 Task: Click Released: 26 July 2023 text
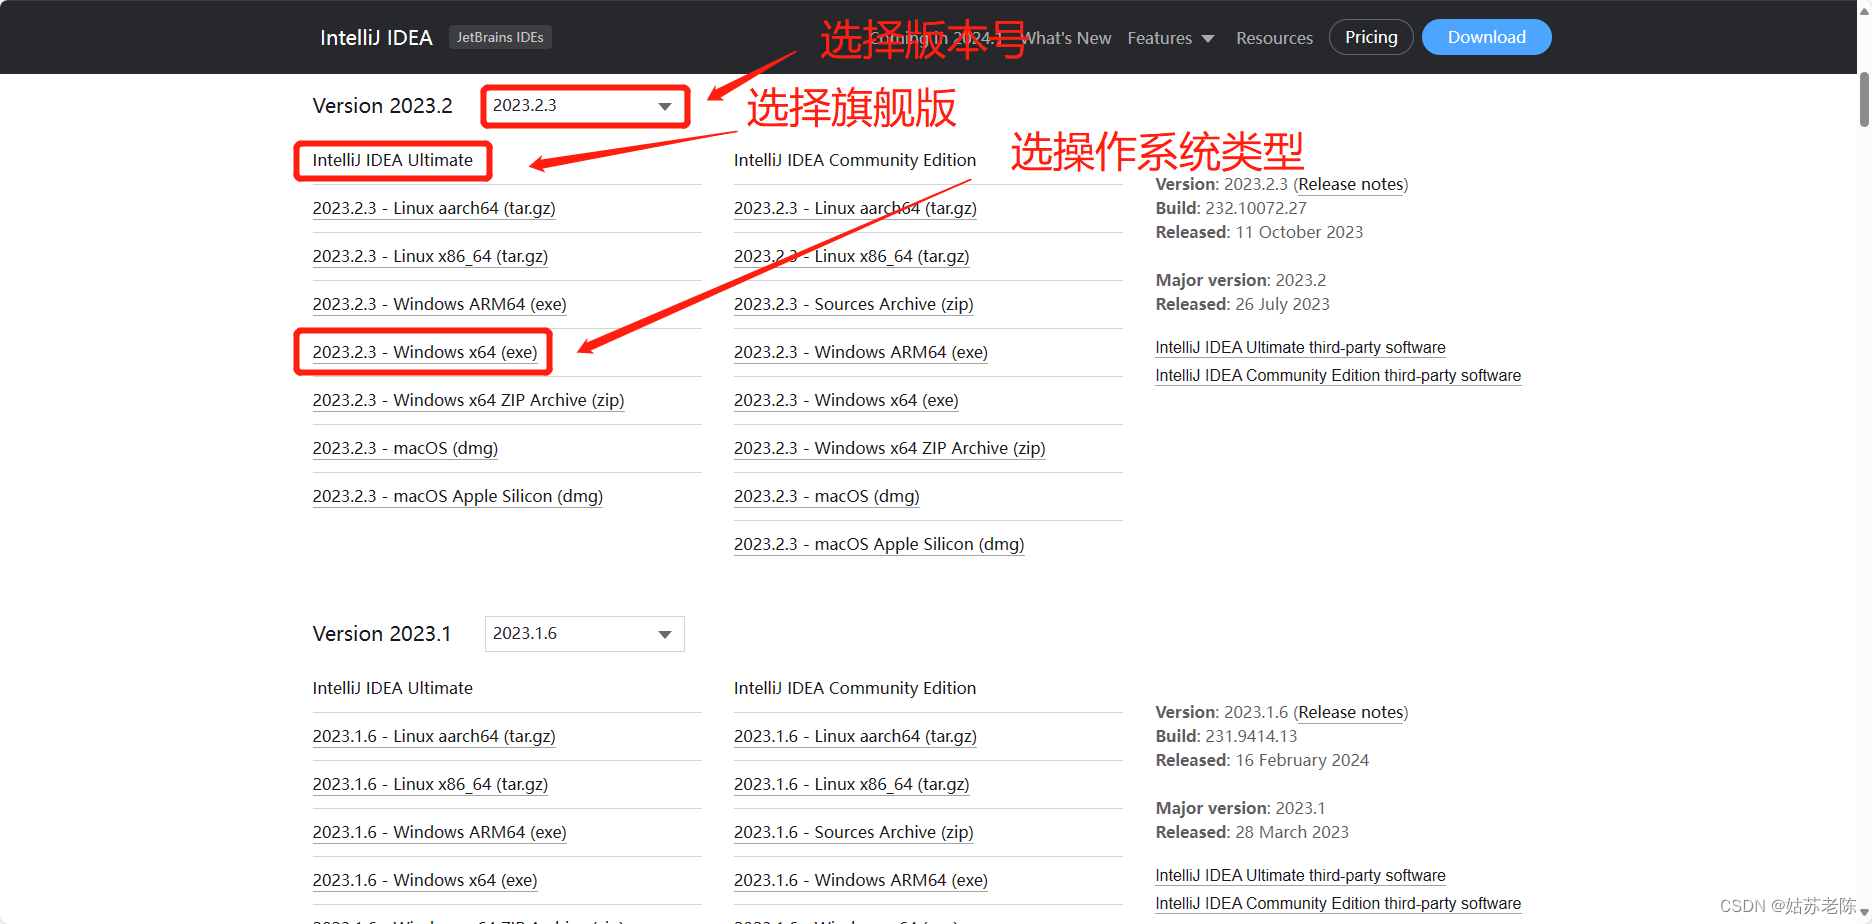(1243, 304)
